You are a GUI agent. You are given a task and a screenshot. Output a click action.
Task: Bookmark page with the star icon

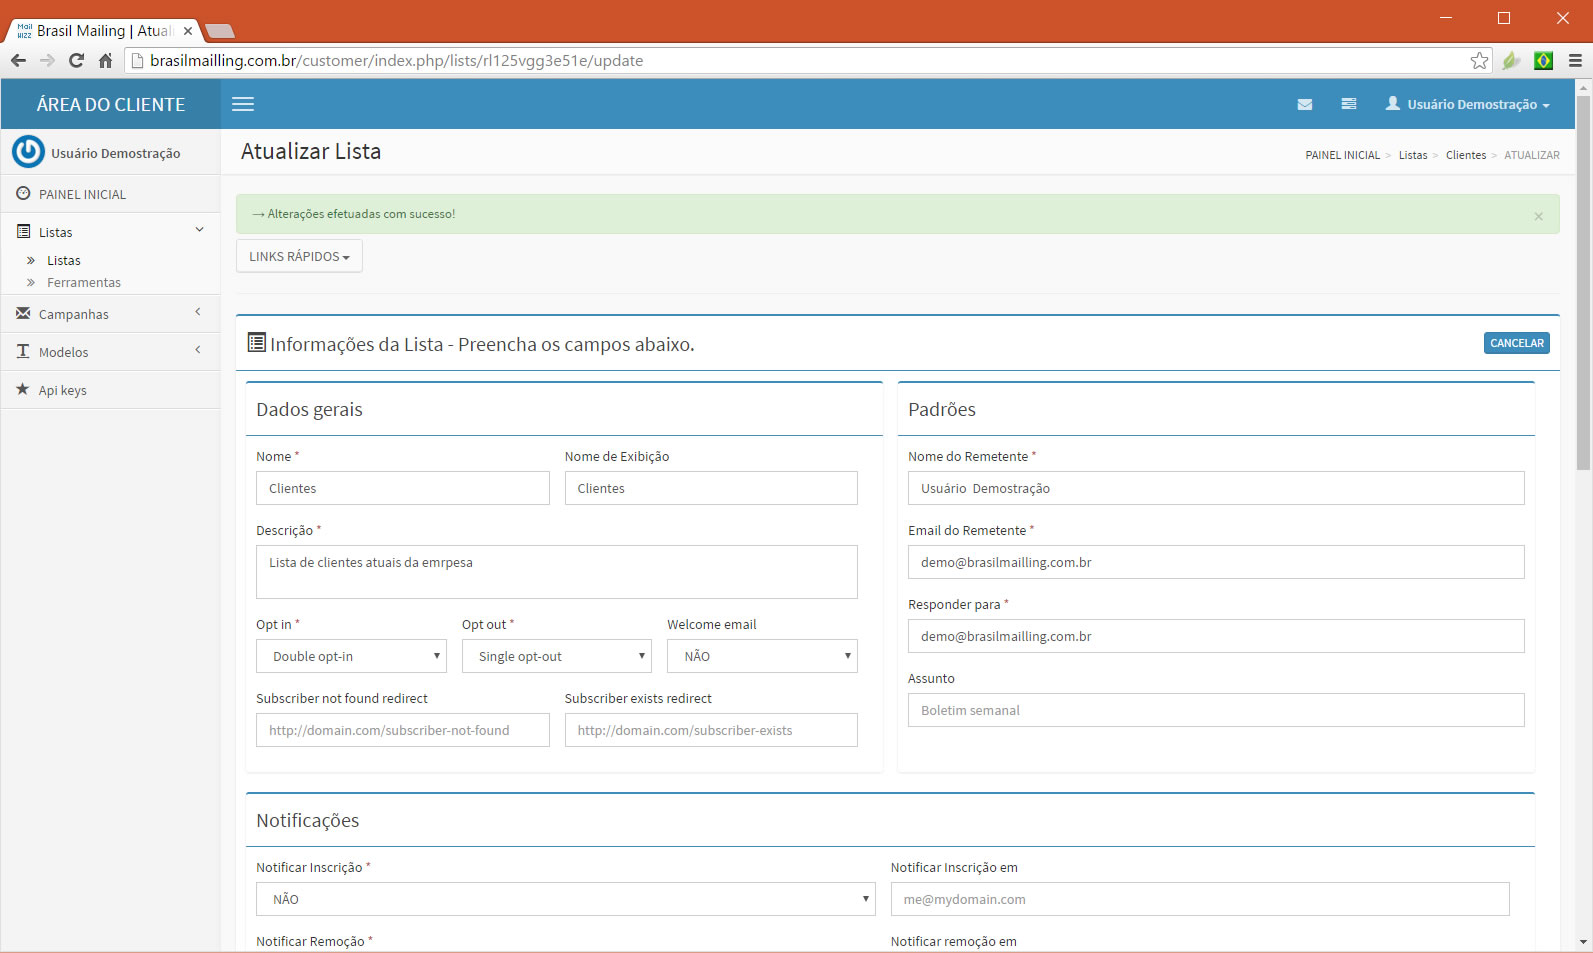pos(1479,60)
